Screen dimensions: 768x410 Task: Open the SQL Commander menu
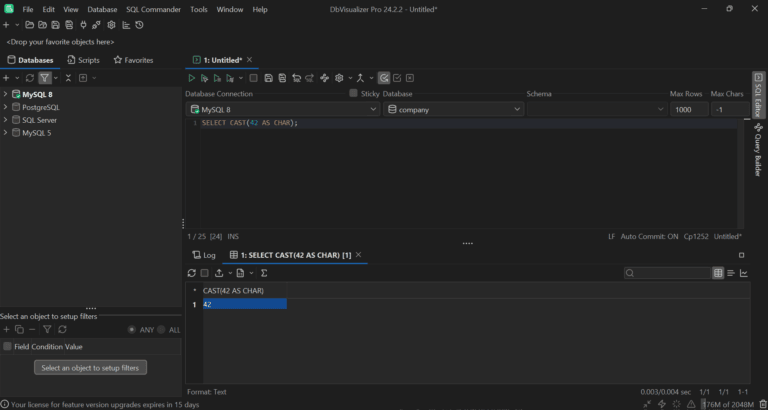click(153, 9)
